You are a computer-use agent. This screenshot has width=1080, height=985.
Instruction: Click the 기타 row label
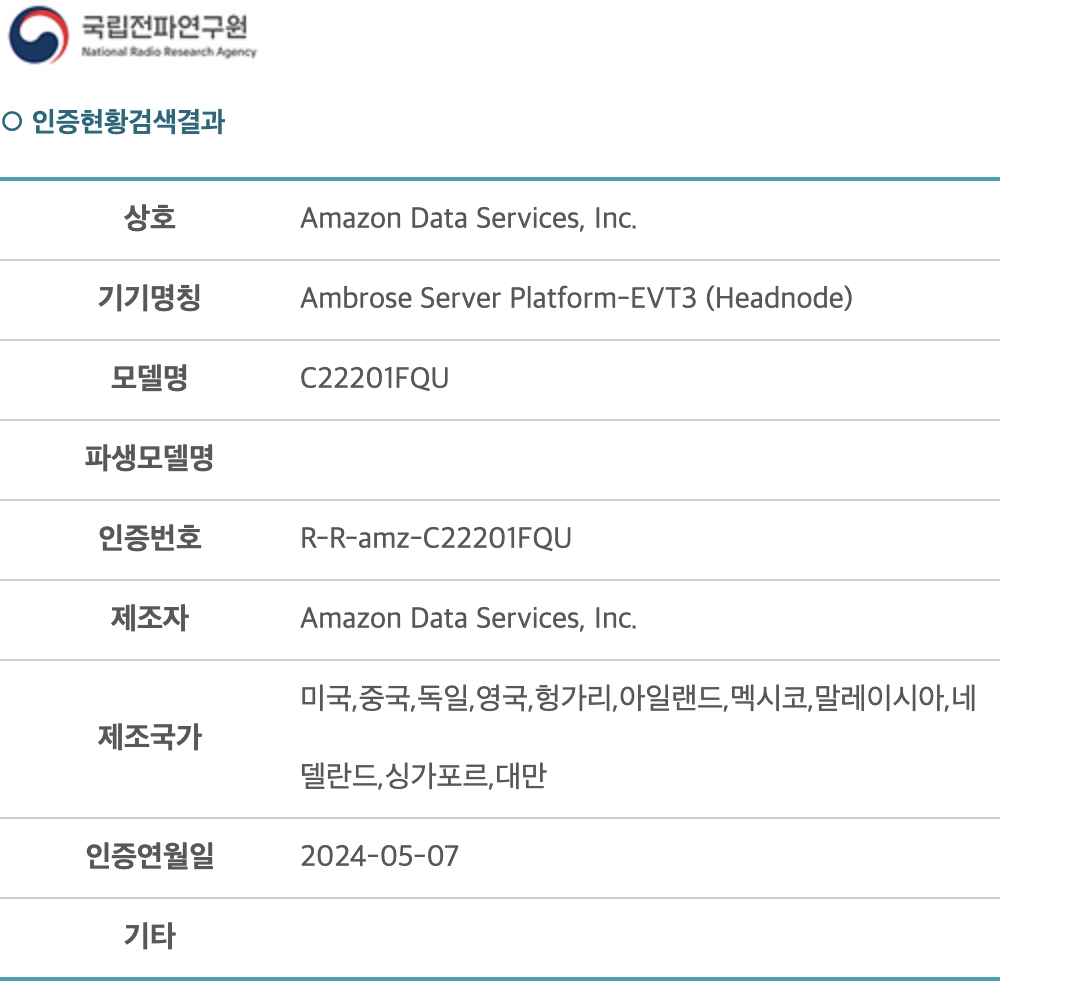[x=149, y=935]
